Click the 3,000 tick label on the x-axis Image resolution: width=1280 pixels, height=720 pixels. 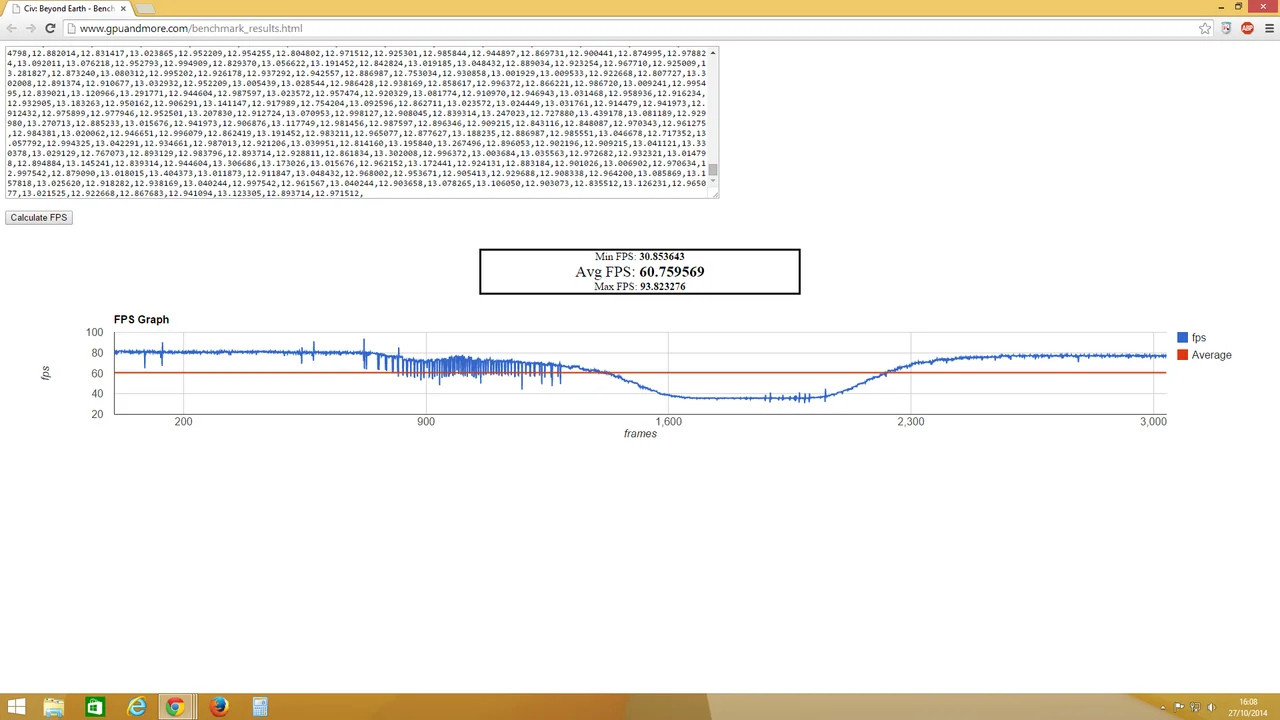[1153, 422]
